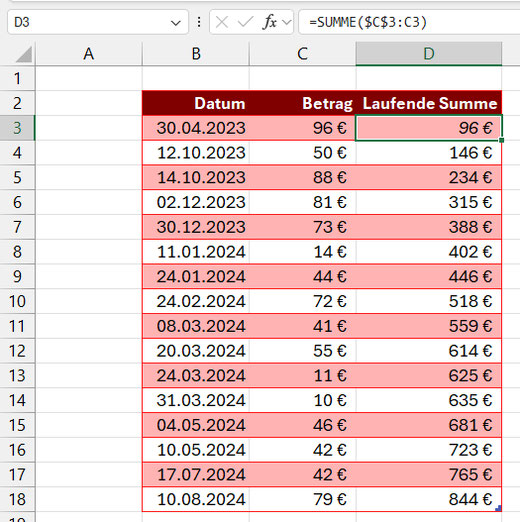Click the Betrag header cell
Screen dimensions: 520x522
(x=302, y=103)
